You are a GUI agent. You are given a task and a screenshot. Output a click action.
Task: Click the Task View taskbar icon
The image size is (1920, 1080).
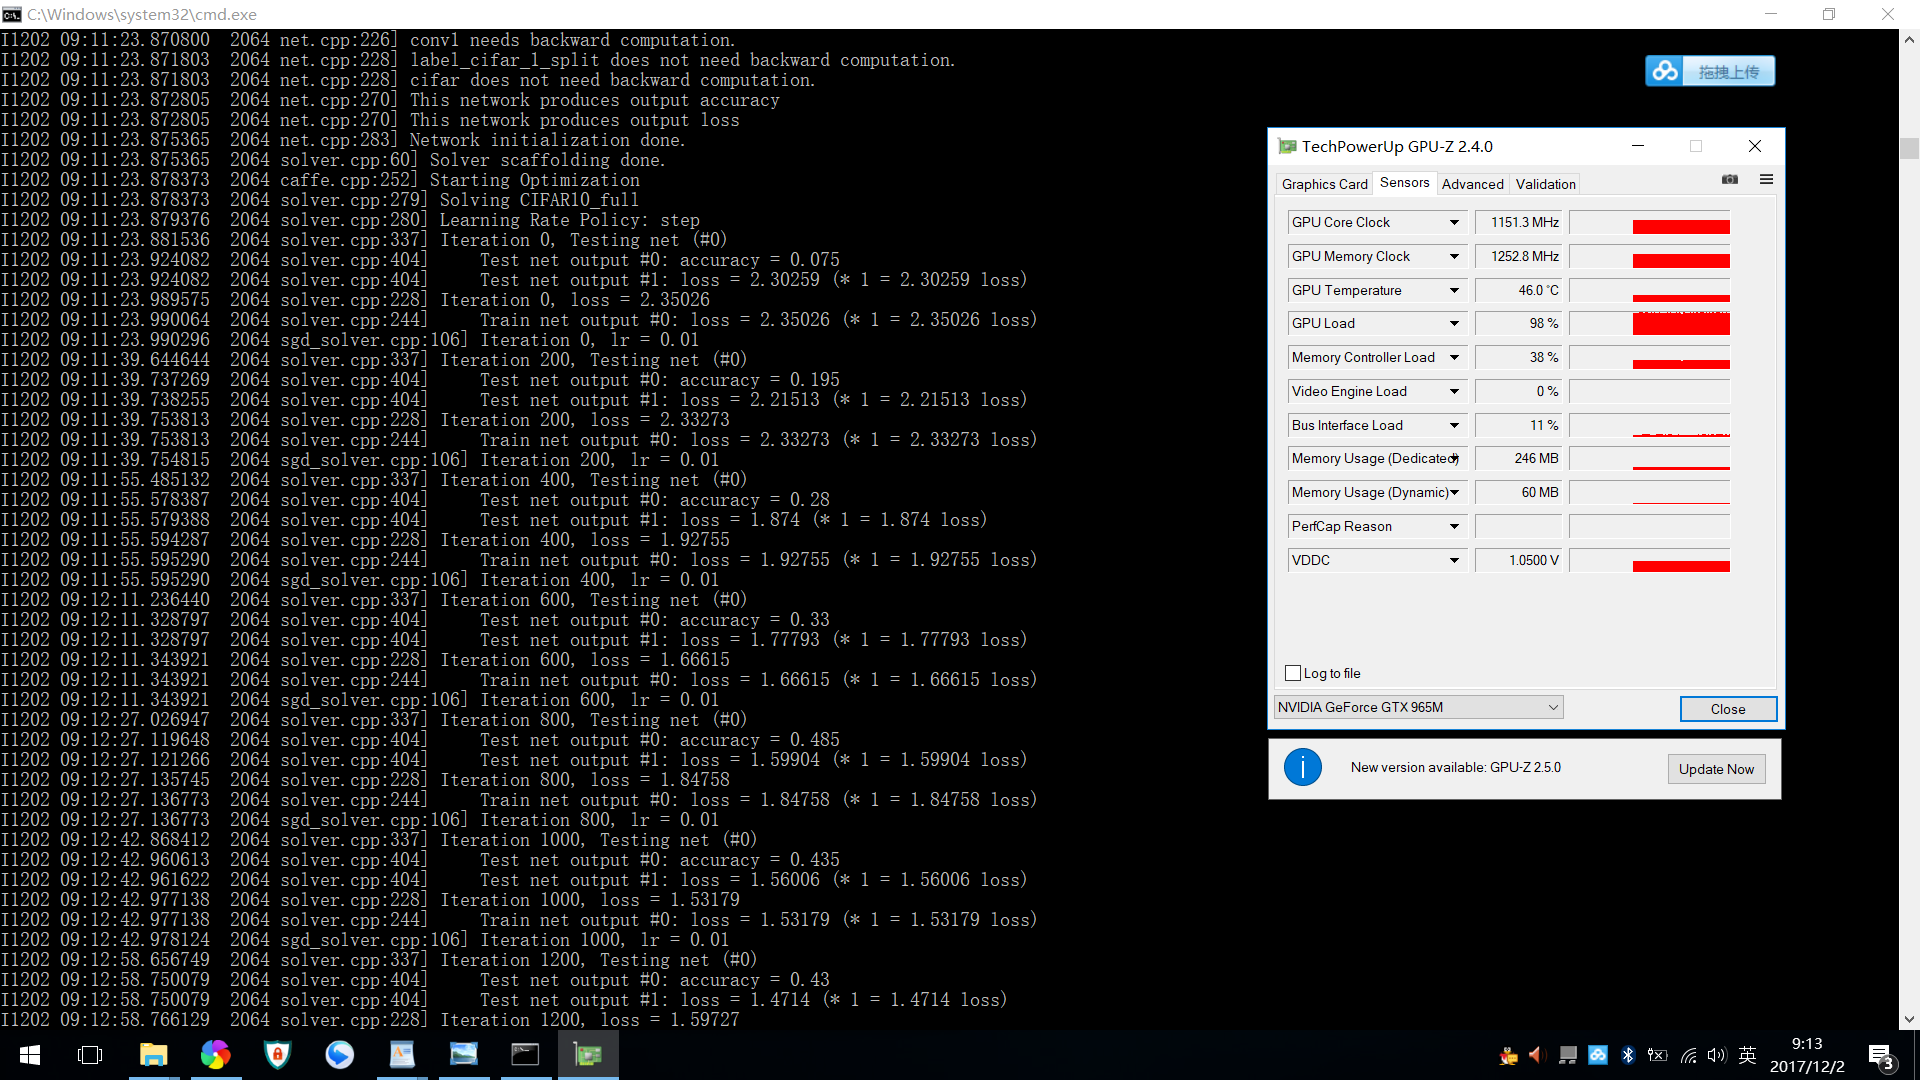(x=90, y=1055)
